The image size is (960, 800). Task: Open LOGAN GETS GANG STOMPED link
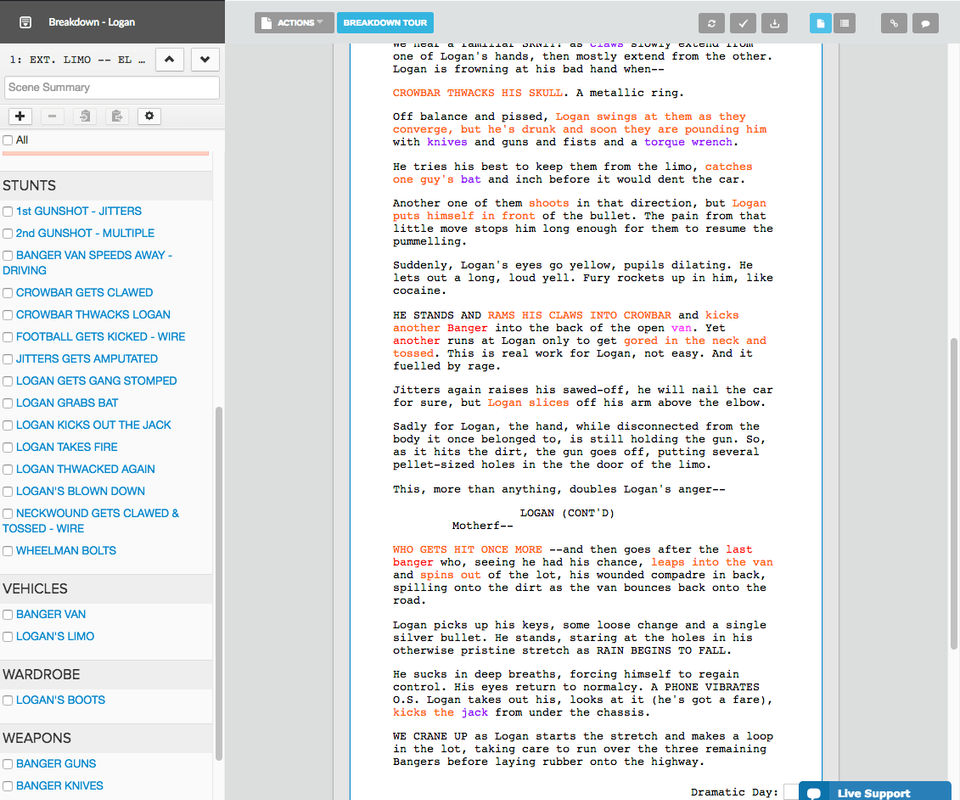96,381
